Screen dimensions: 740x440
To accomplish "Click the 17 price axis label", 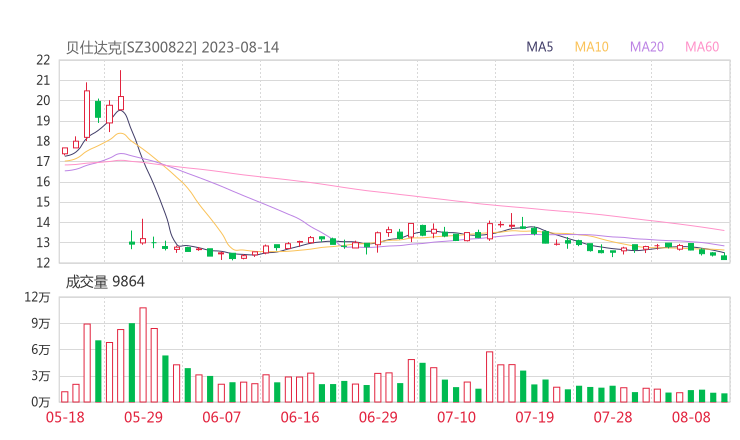I will click(43, 161).
